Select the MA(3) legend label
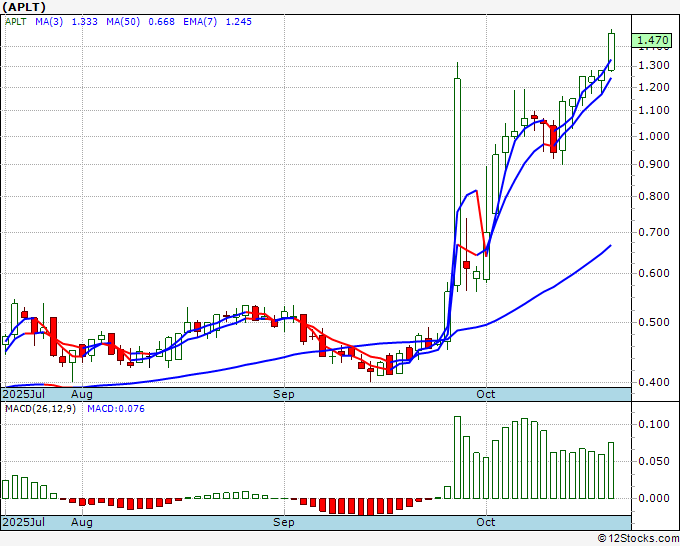Viewport: 680px width, 546px height. click(x=49, y=22)
